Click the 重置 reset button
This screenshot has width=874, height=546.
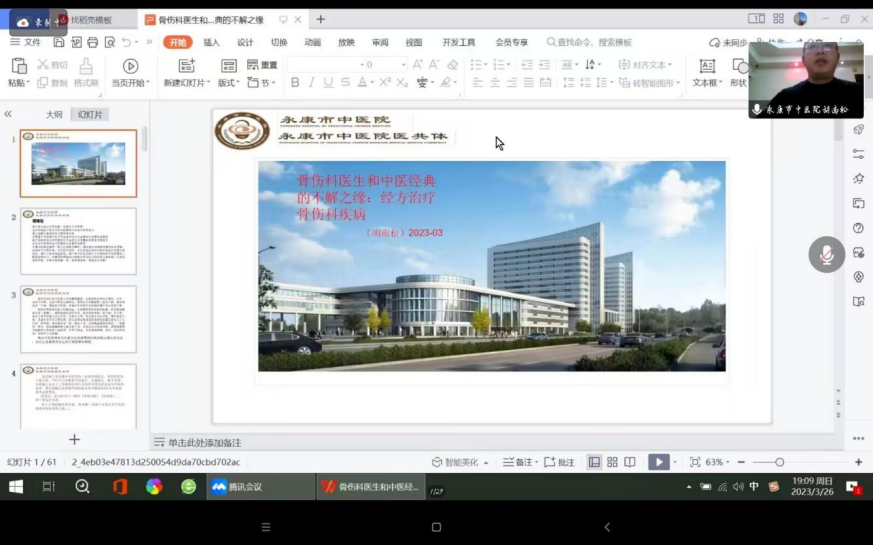pyautogui.click(x=262, y=65)
